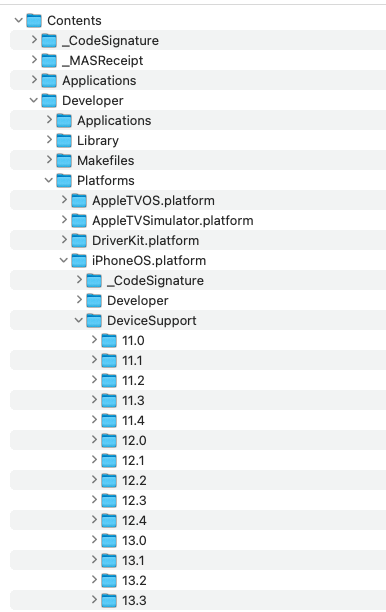386x612 pixels.
Task: Select the 13.2 folder icon
Action: click(x=109, y=581)
